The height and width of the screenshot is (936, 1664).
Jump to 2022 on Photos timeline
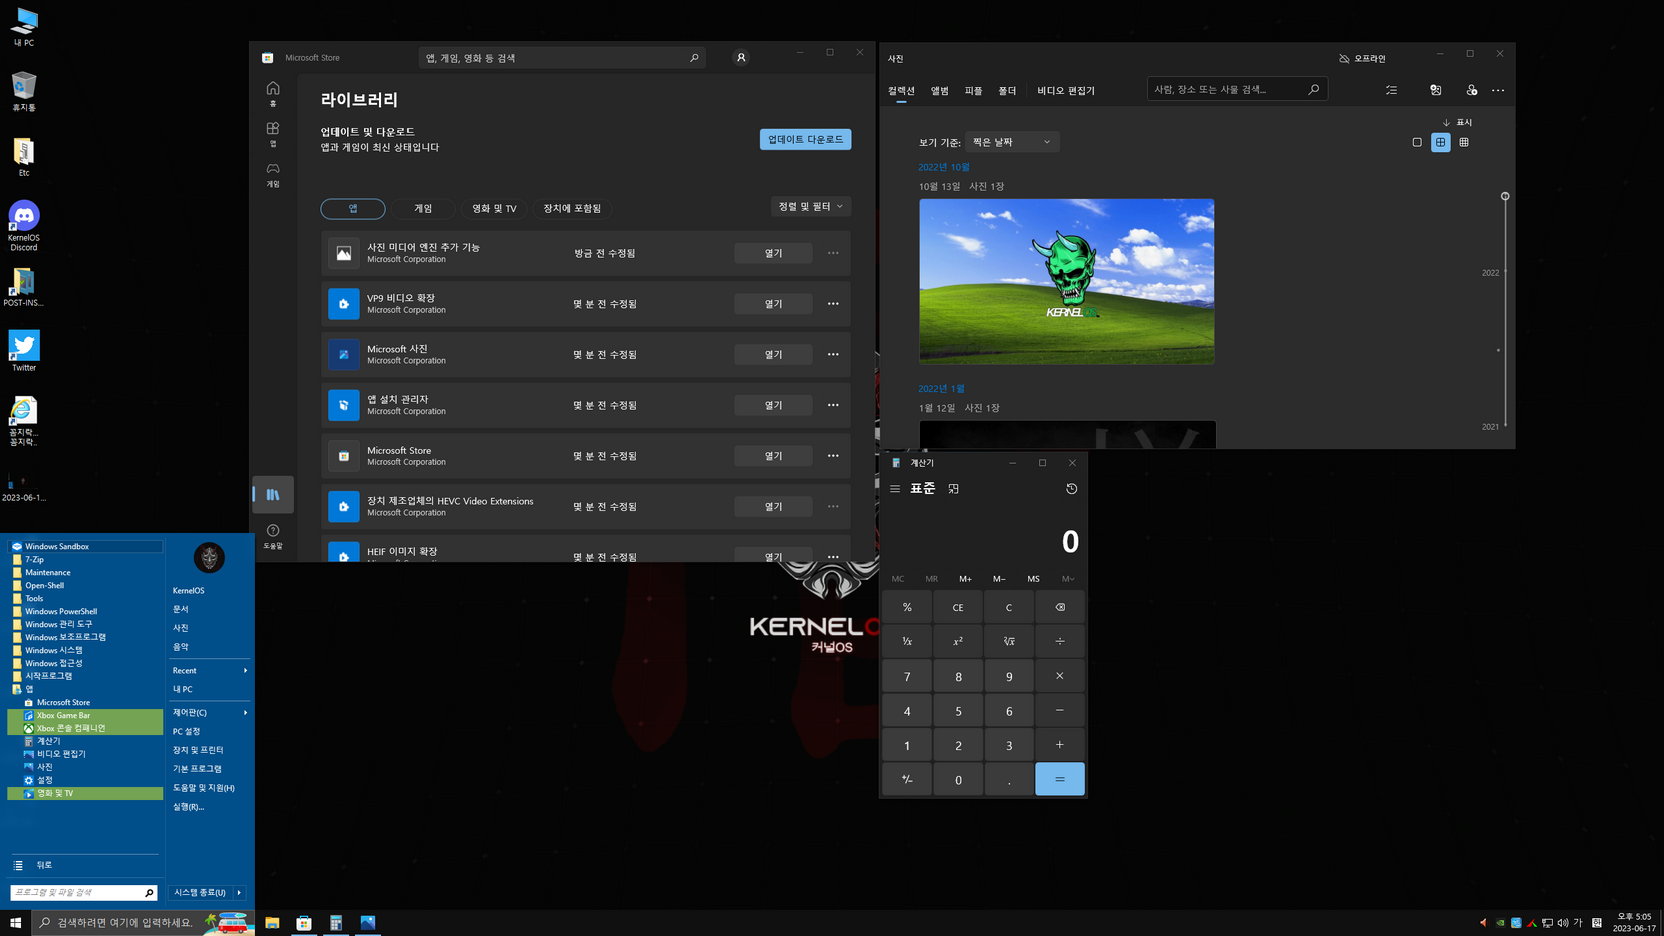(x=1490, y=273)
